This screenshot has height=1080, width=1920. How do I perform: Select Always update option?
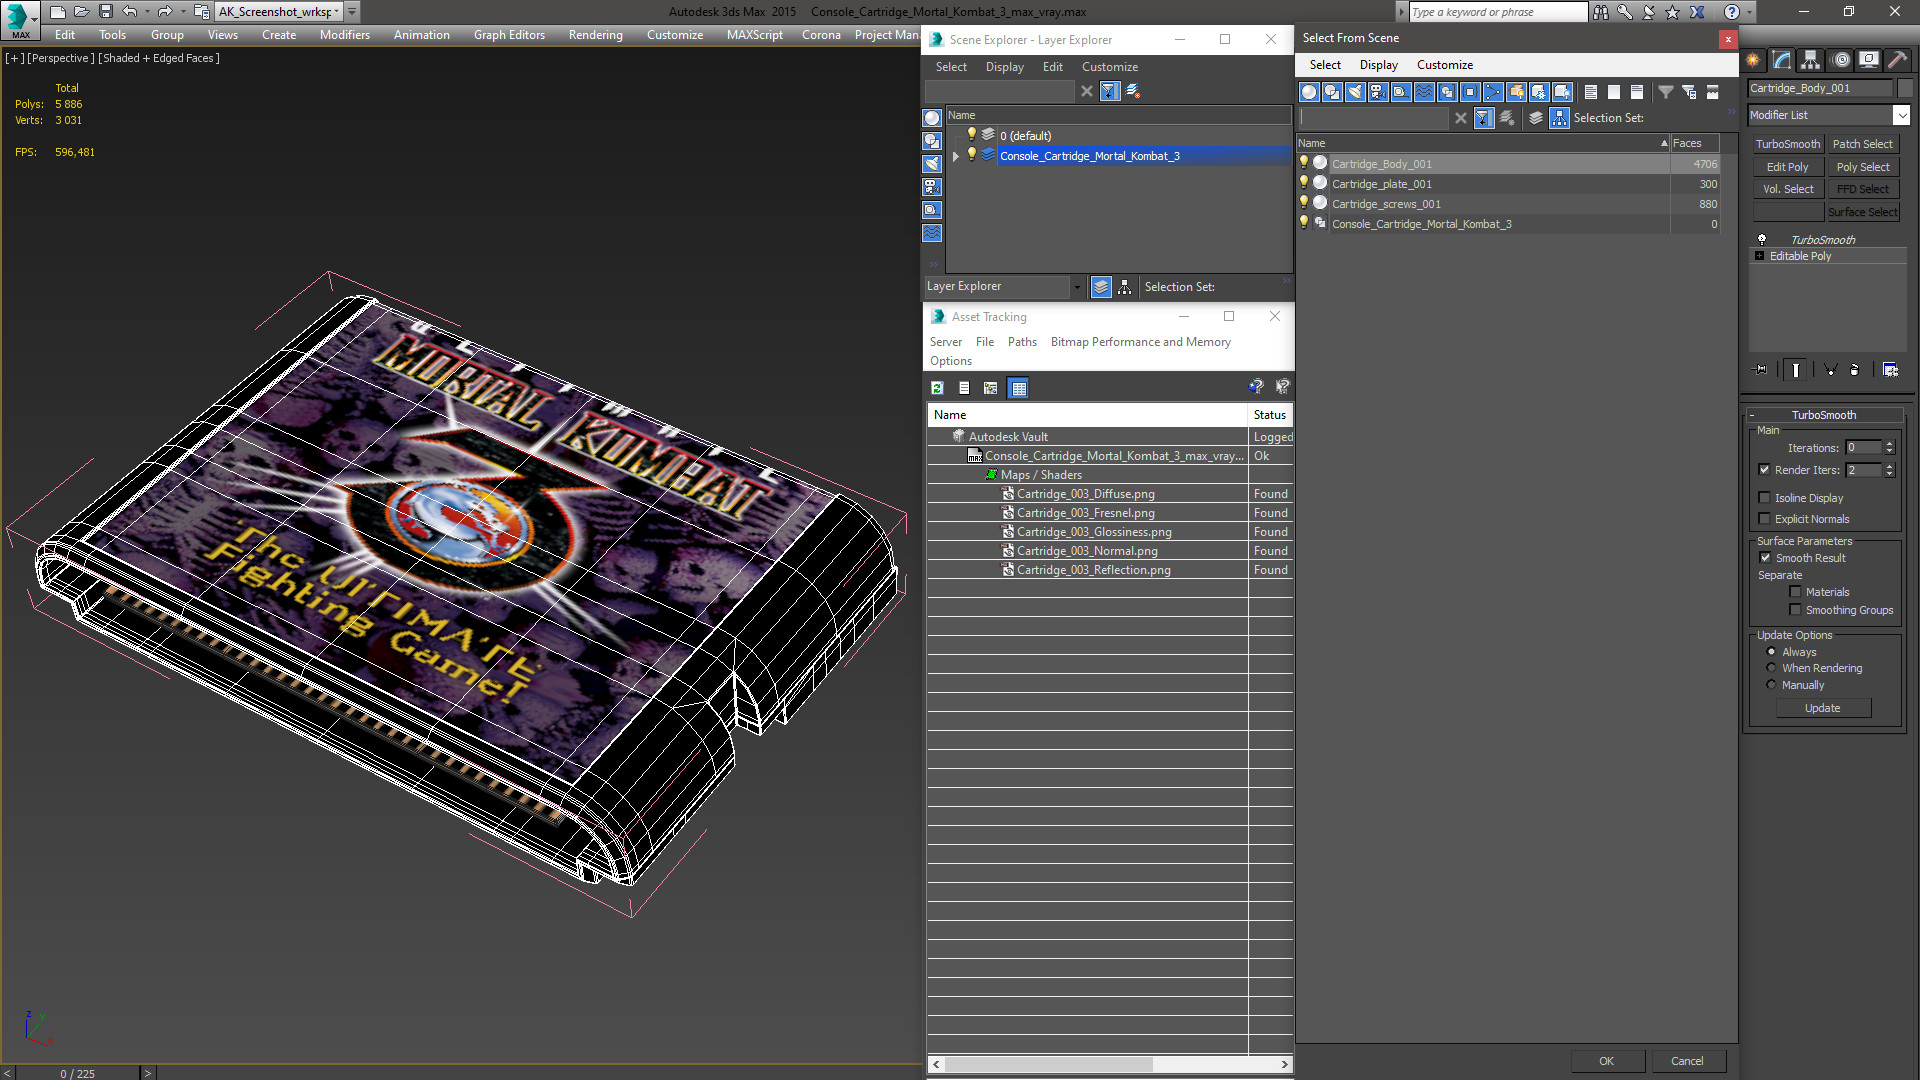(1771, 652)
